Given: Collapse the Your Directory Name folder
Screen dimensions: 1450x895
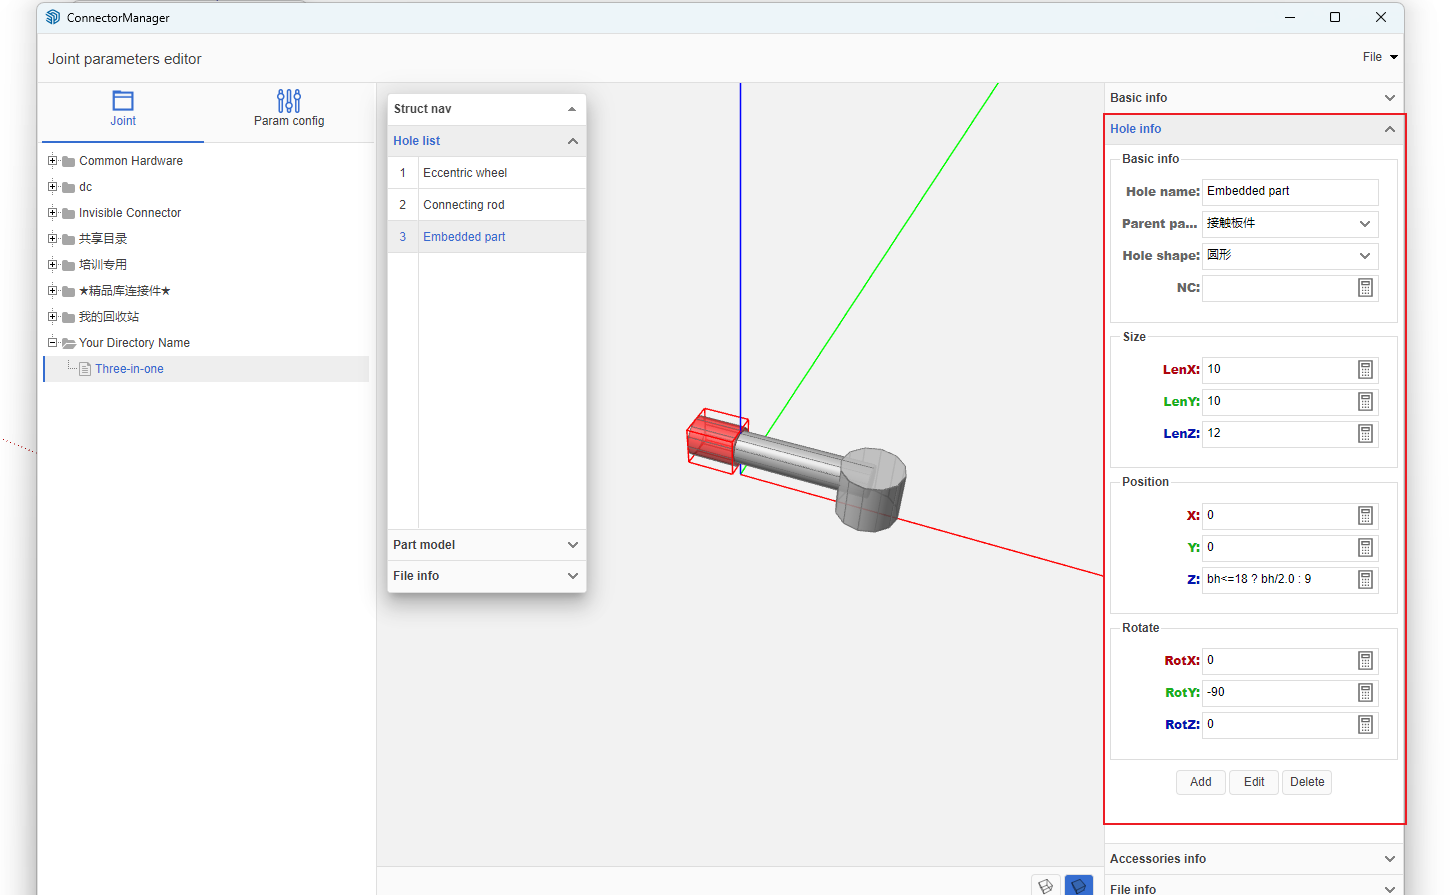Looking at the screenshot, I should pyautogui.click(x=53, y=343).
